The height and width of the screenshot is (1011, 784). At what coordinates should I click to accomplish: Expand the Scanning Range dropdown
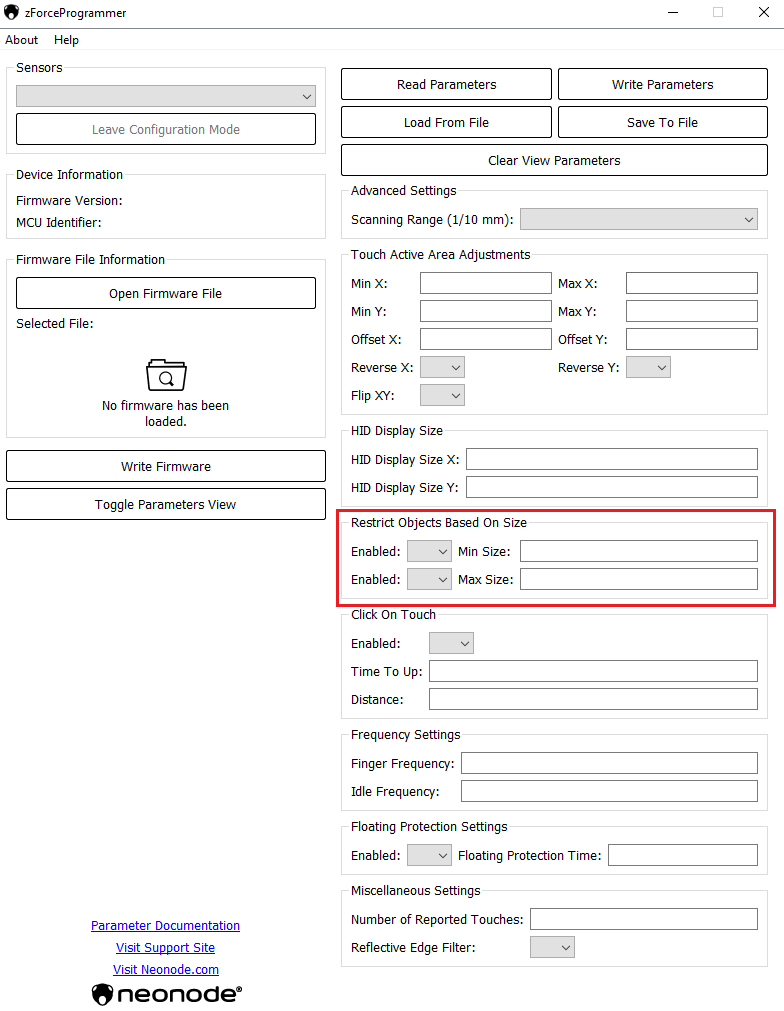point(639,219)
